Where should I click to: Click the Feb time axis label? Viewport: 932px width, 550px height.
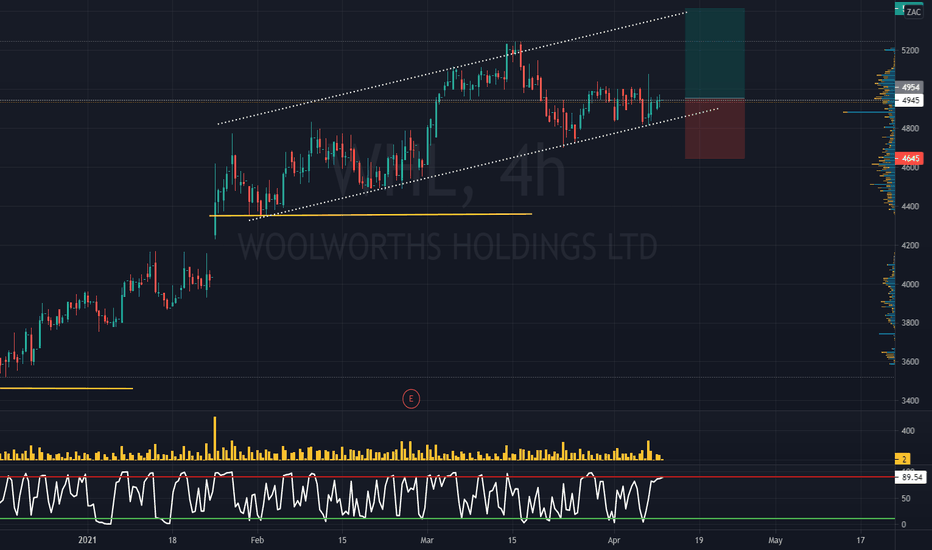(x=257, y=540)
